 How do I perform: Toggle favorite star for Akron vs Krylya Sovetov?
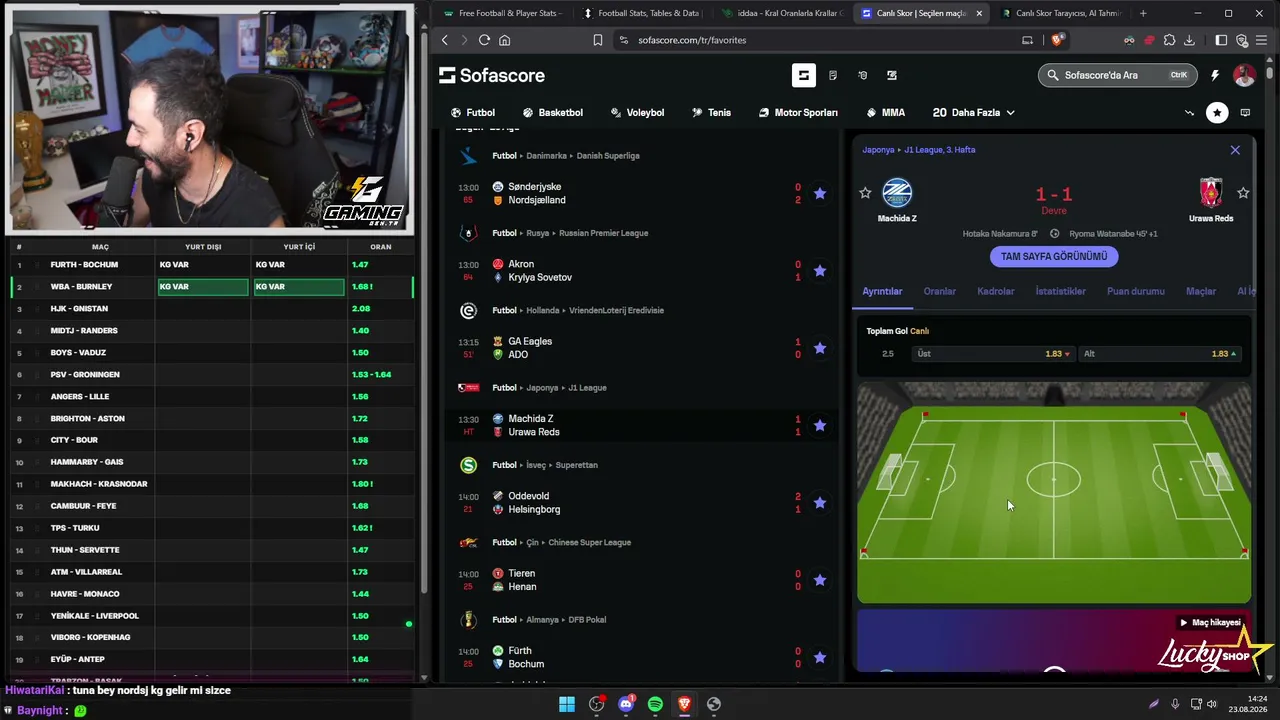point(820,271)
